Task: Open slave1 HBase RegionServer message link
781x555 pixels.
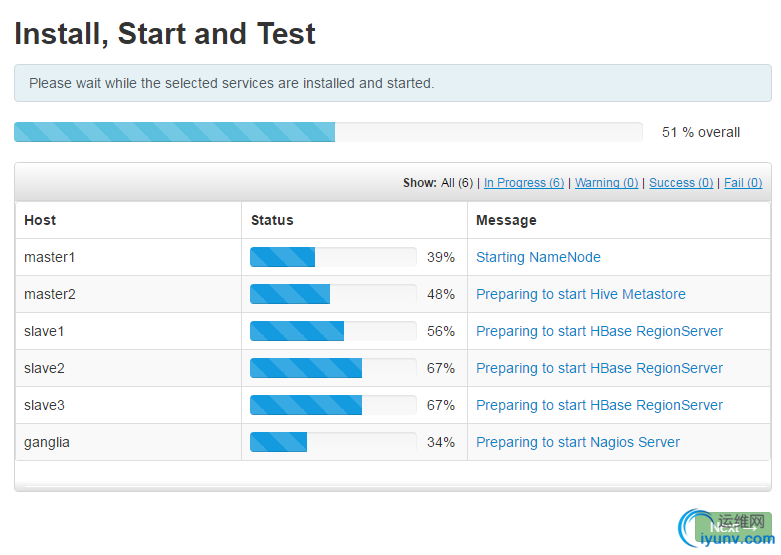Action: 599,331
